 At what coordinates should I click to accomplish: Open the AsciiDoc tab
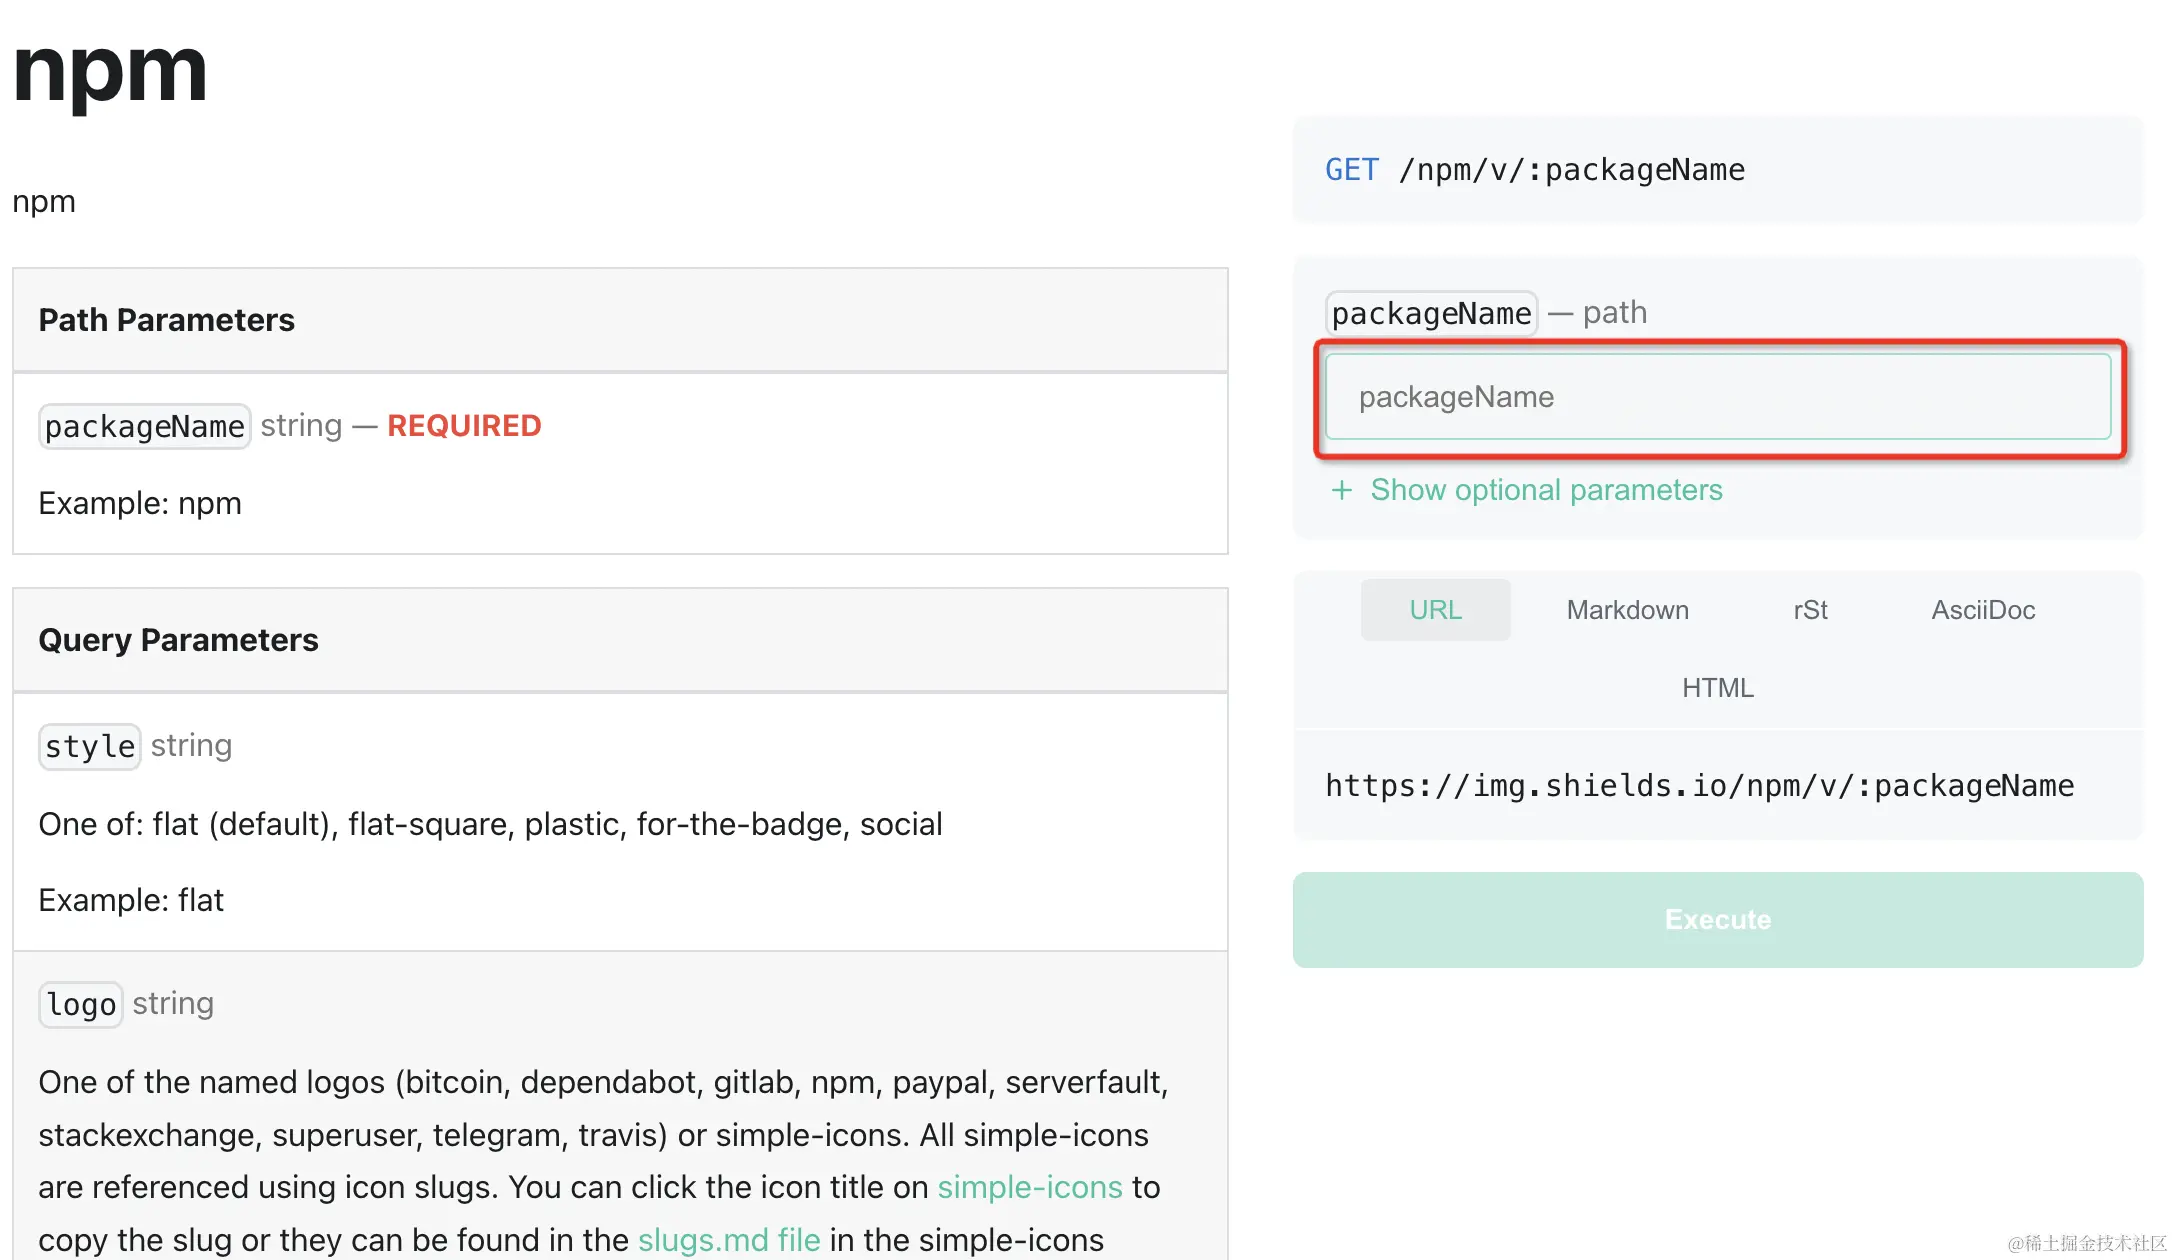tap(1983, 610)
